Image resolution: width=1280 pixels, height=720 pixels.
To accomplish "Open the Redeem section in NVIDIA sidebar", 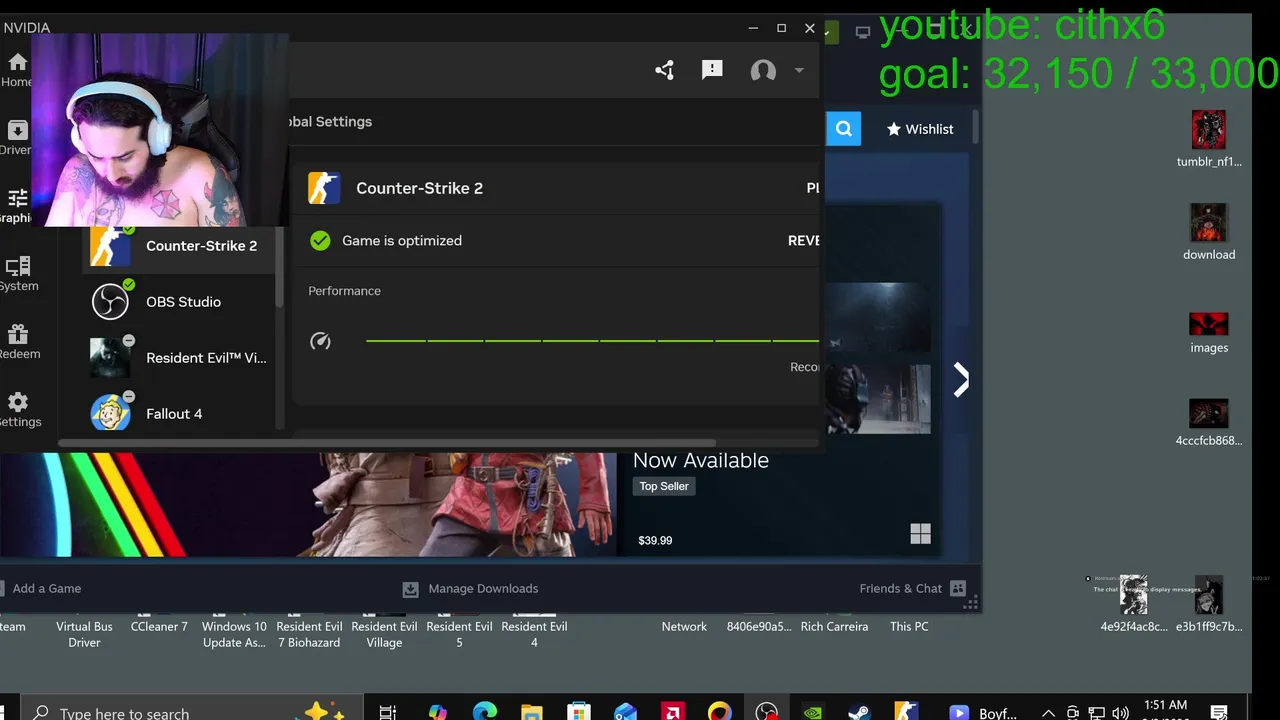I will coord(18,342).
